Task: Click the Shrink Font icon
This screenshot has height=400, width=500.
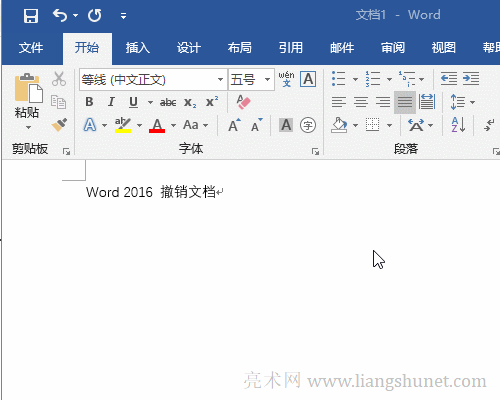Action: click(256, 125)
